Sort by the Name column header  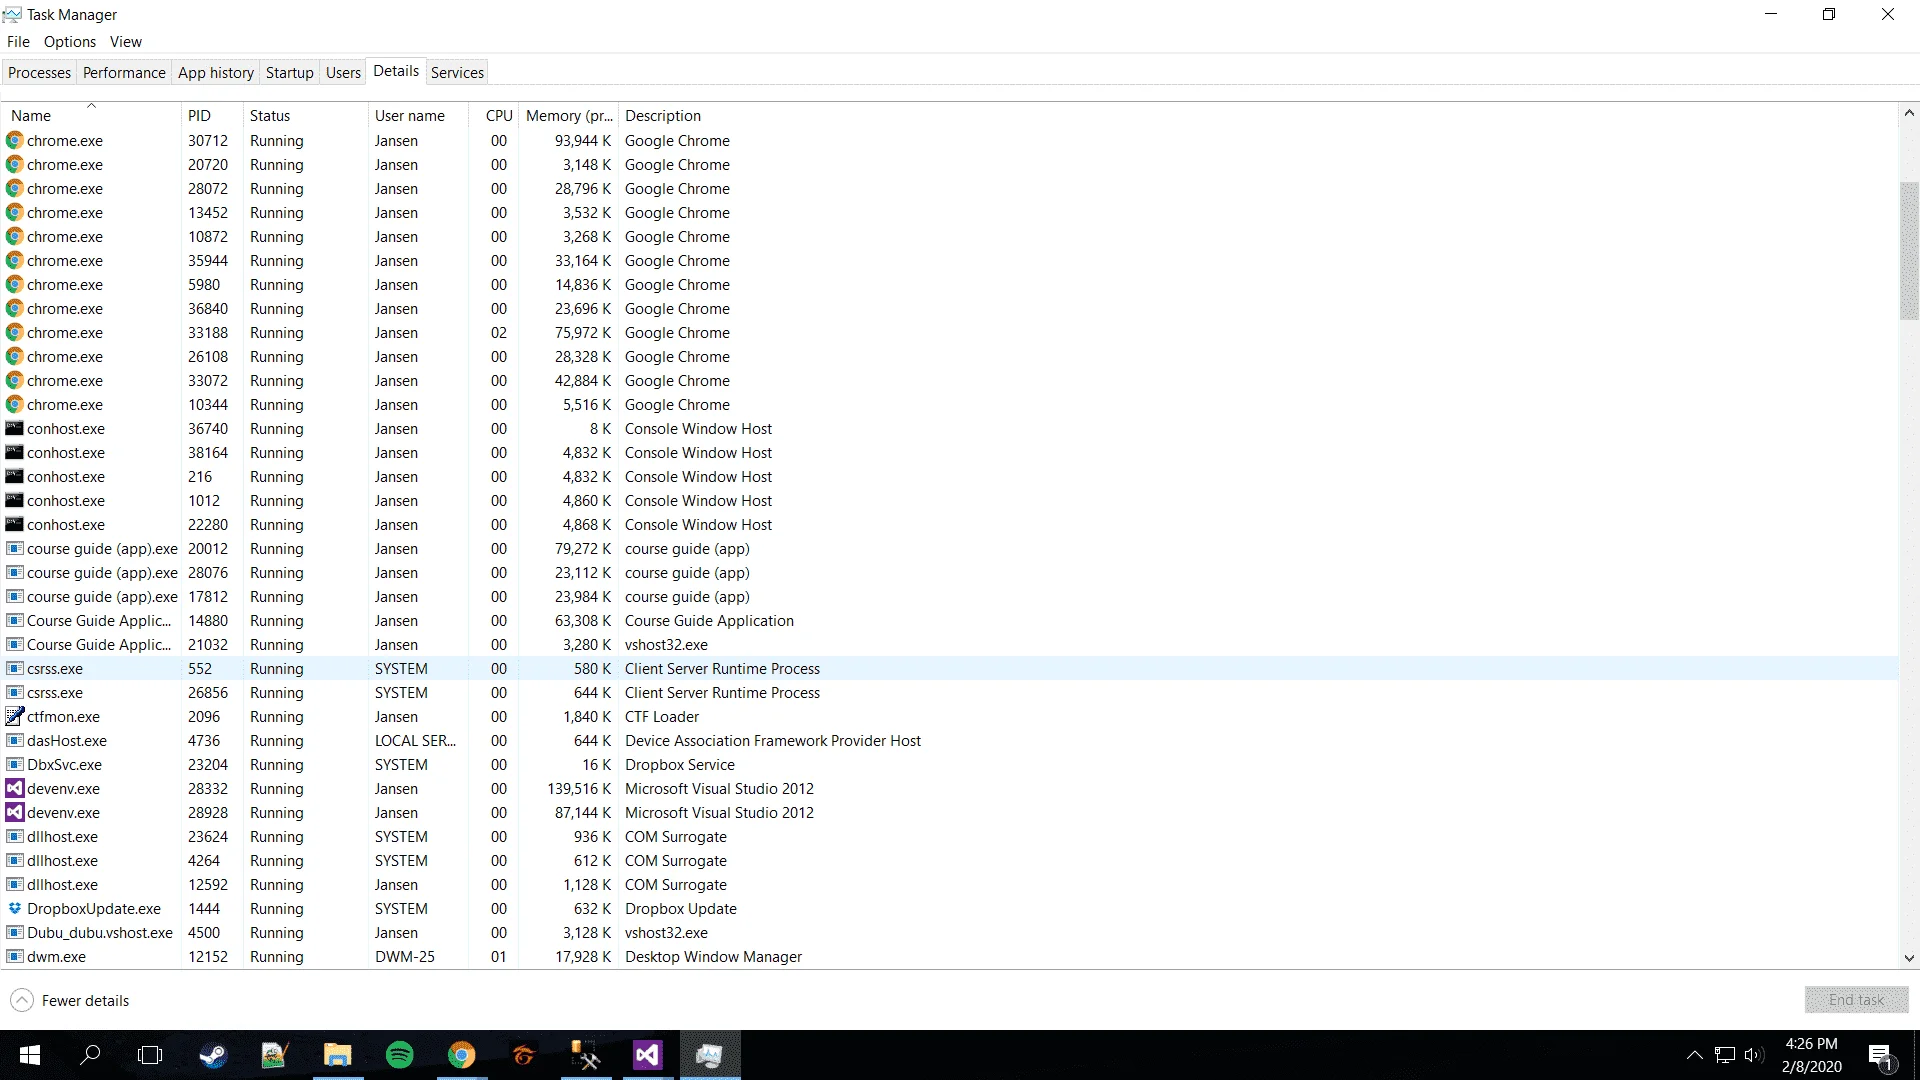click(91, 116)
